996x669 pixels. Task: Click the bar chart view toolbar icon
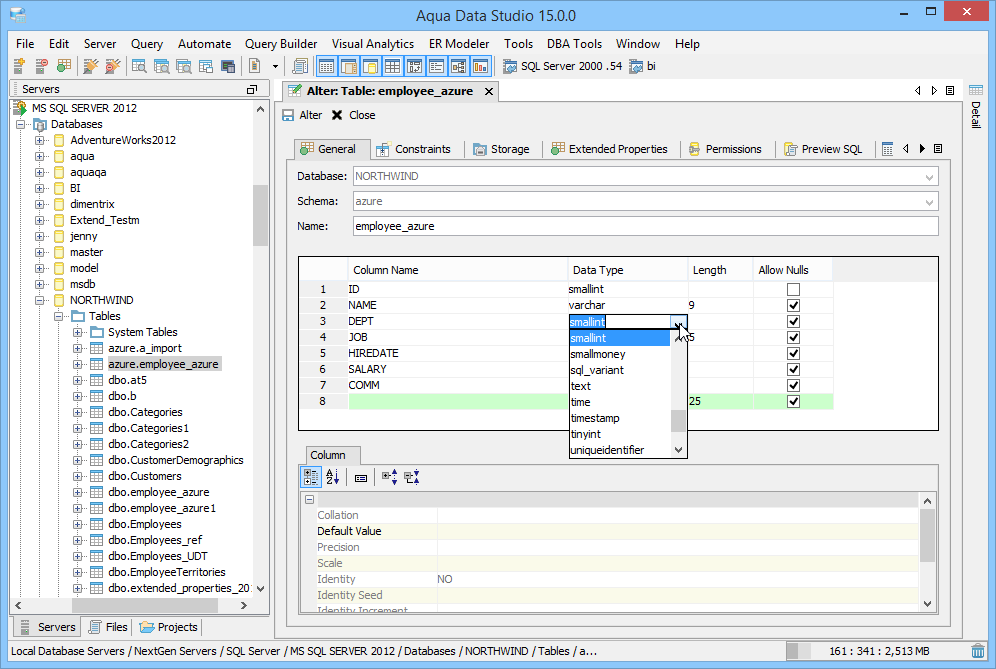481,65
